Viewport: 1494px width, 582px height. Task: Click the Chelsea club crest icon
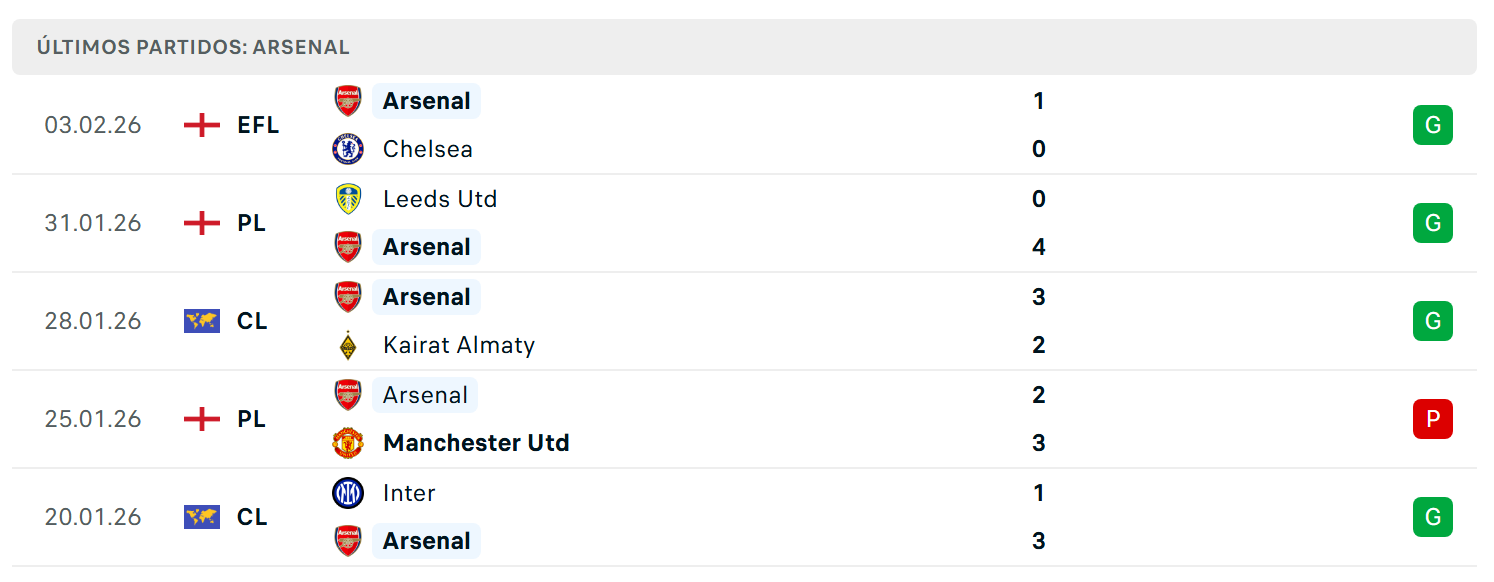click(x=348, y=149)
